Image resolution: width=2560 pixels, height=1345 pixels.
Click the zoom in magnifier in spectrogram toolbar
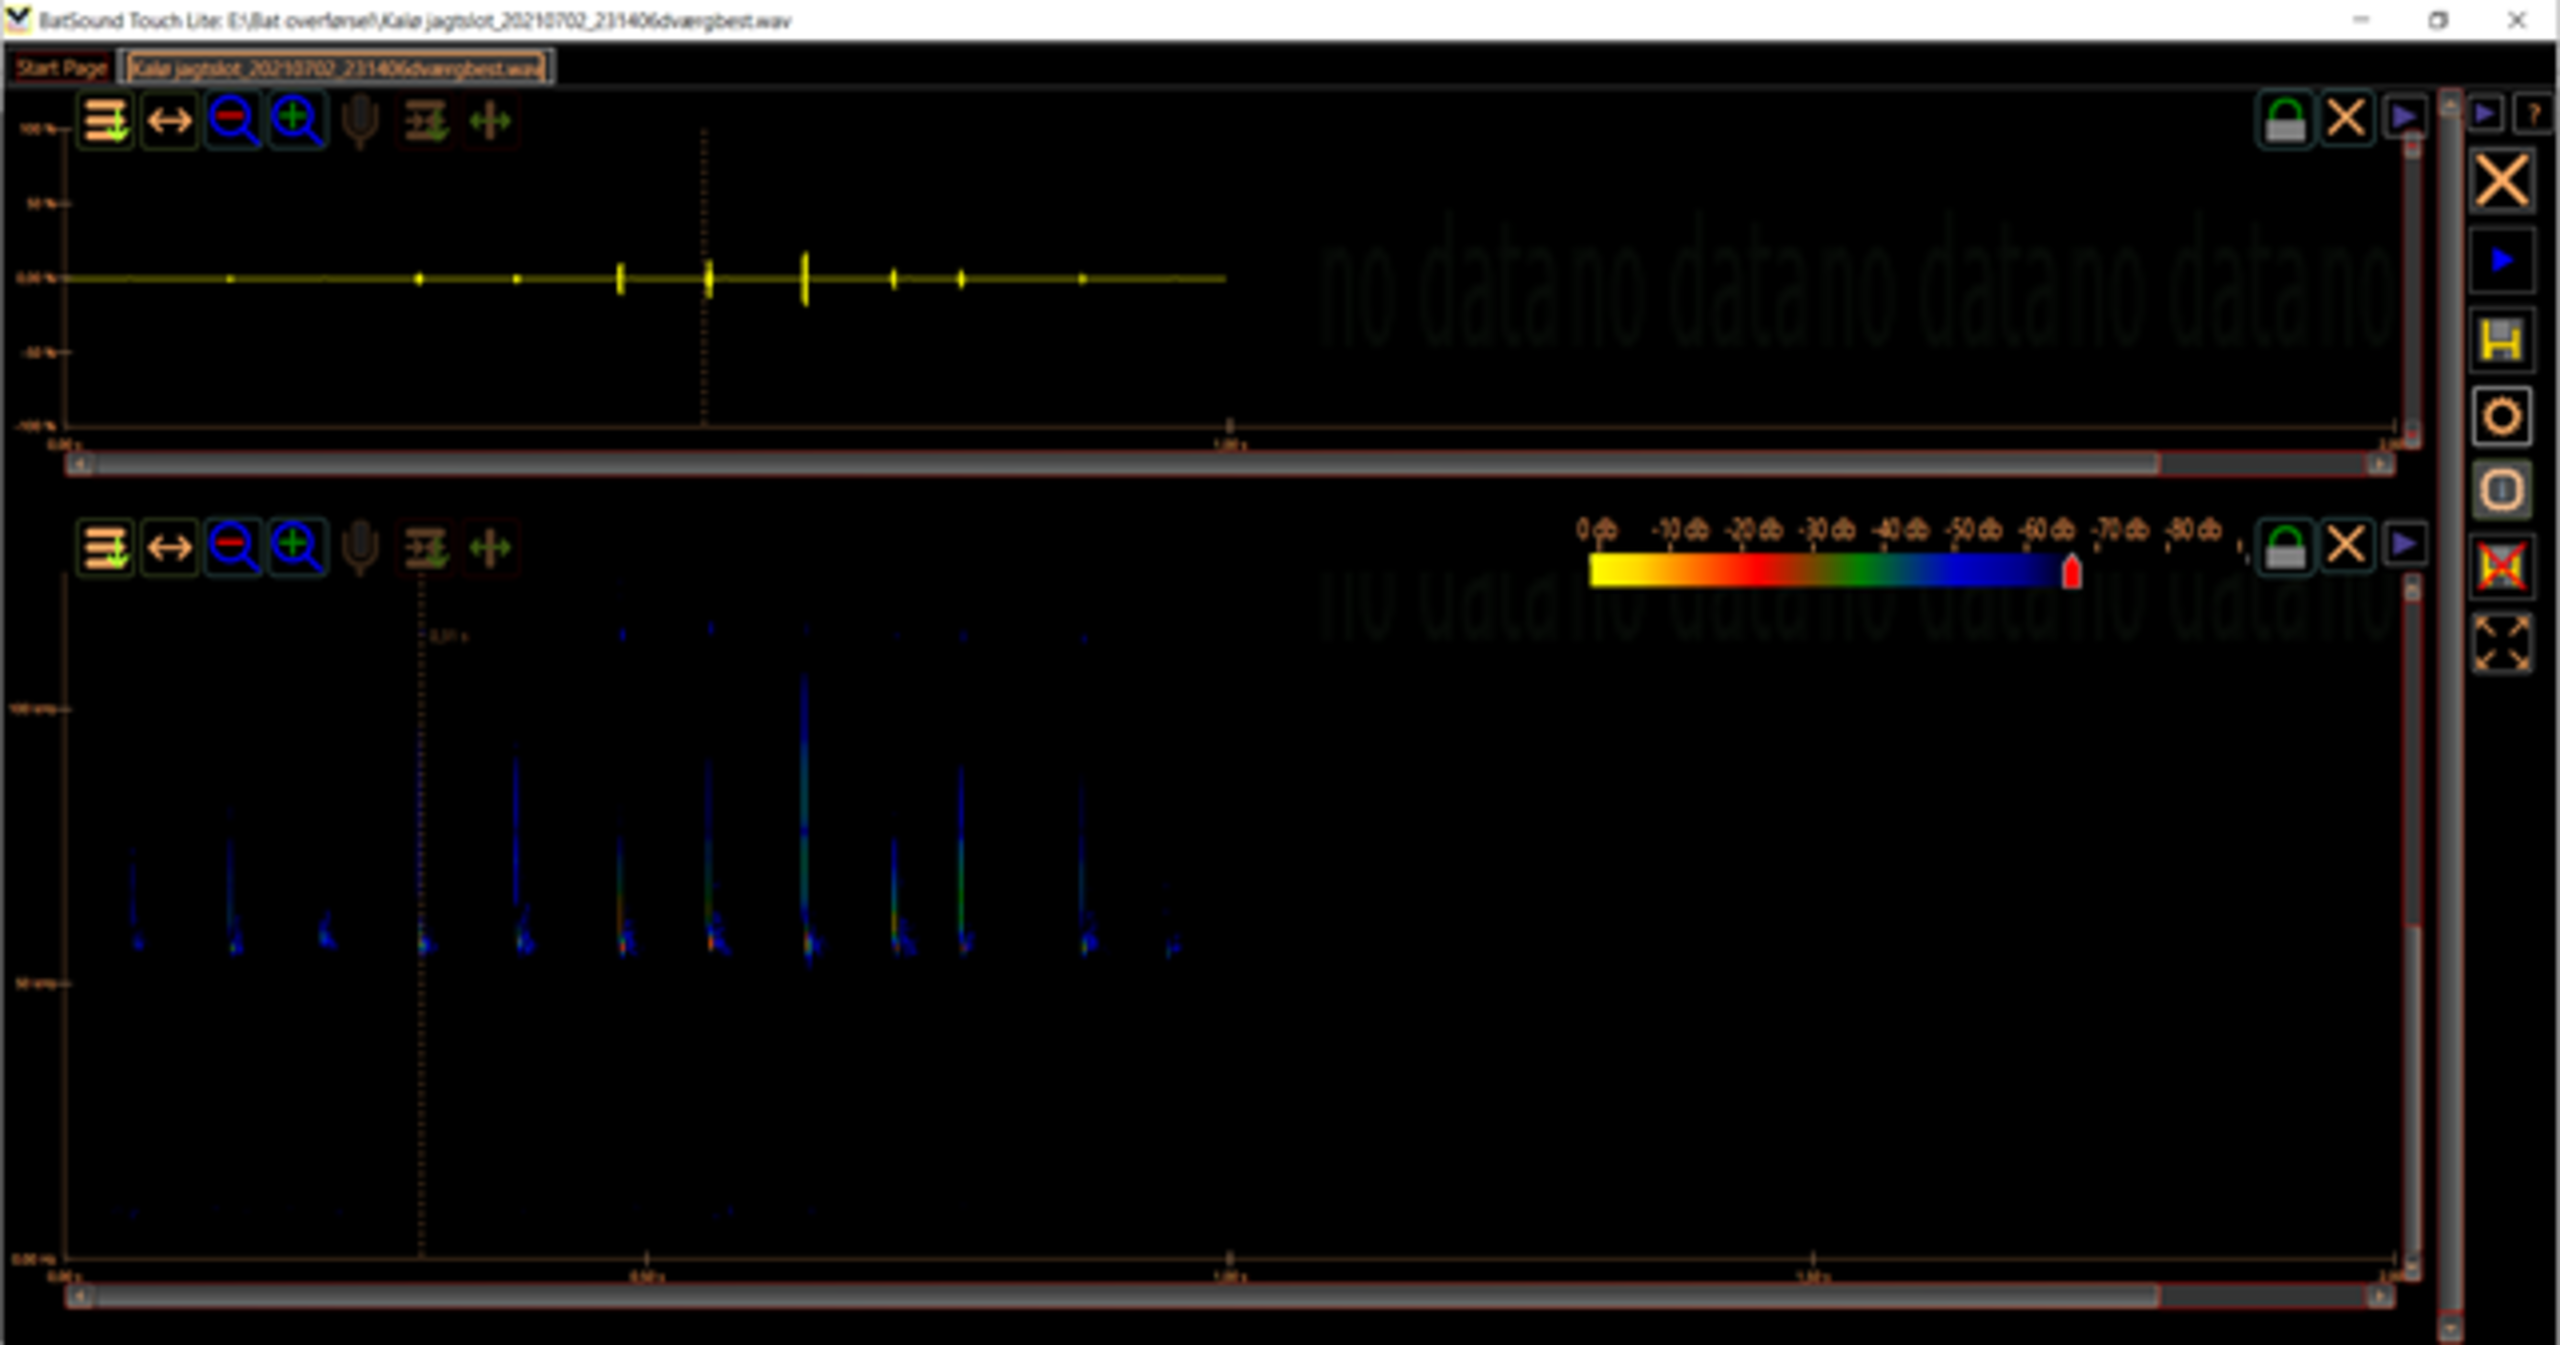pyautogui.click(x=297, y=547)
